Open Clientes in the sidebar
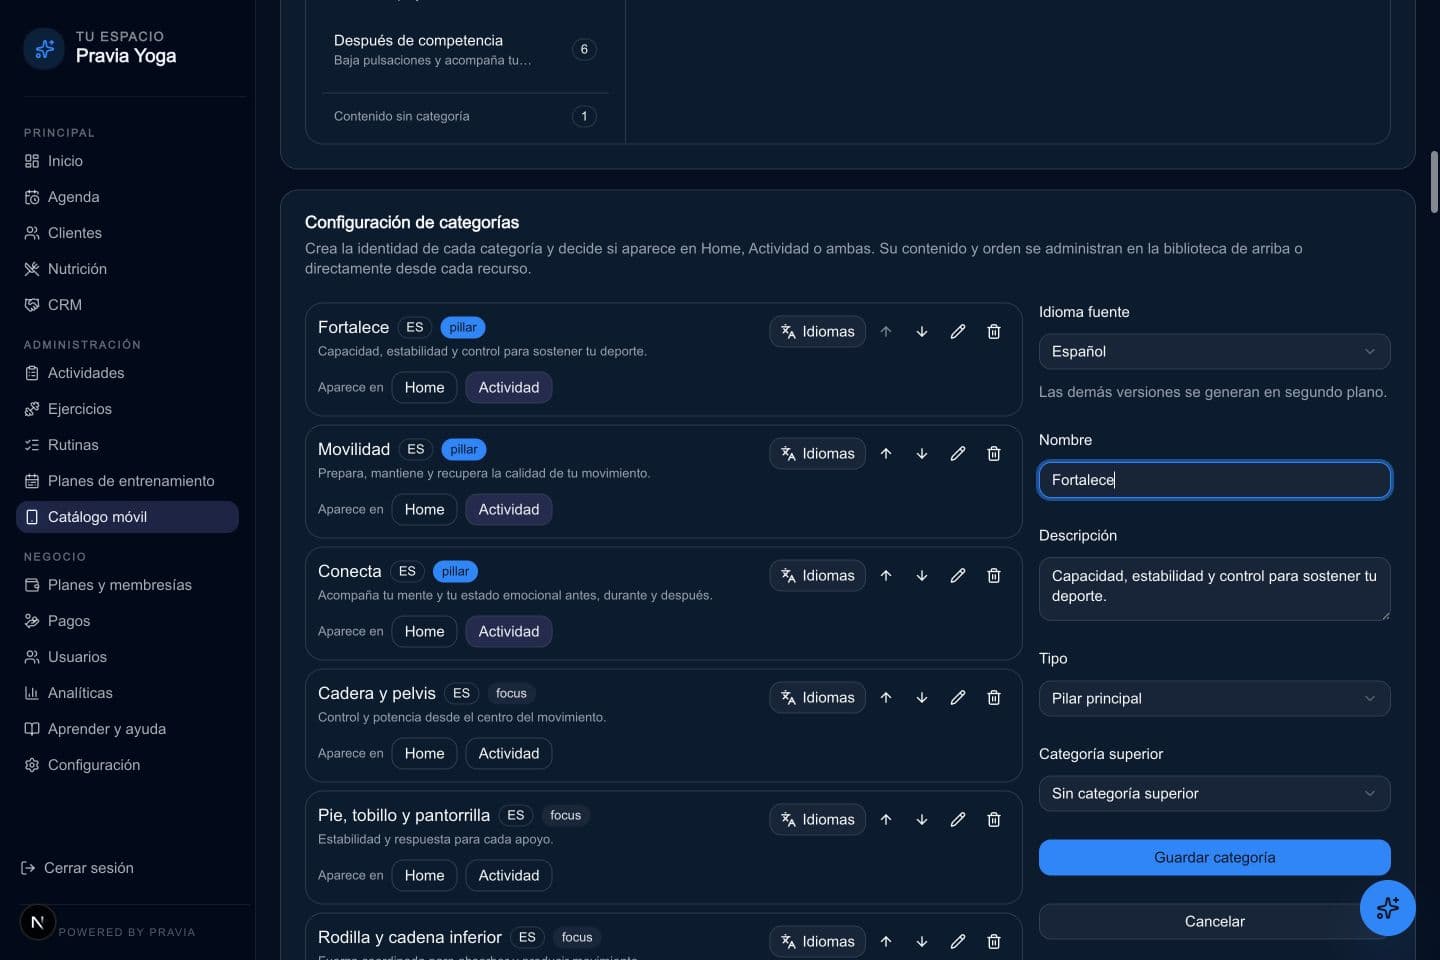Viewport: 1440px width, 960px height. [127, 233]
